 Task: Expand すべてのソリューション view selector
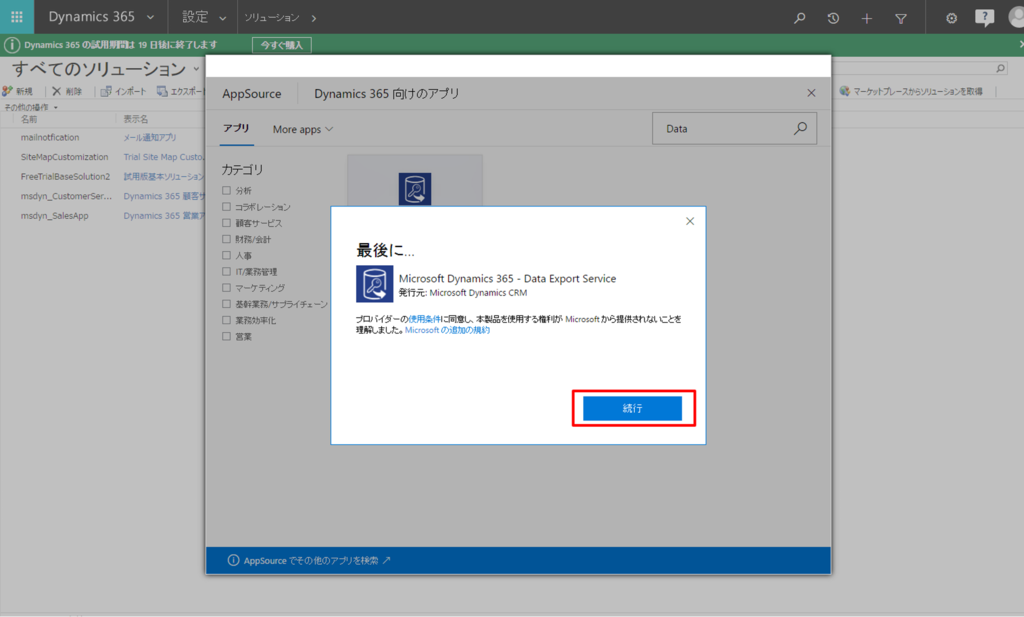click(x=196, y=69)
